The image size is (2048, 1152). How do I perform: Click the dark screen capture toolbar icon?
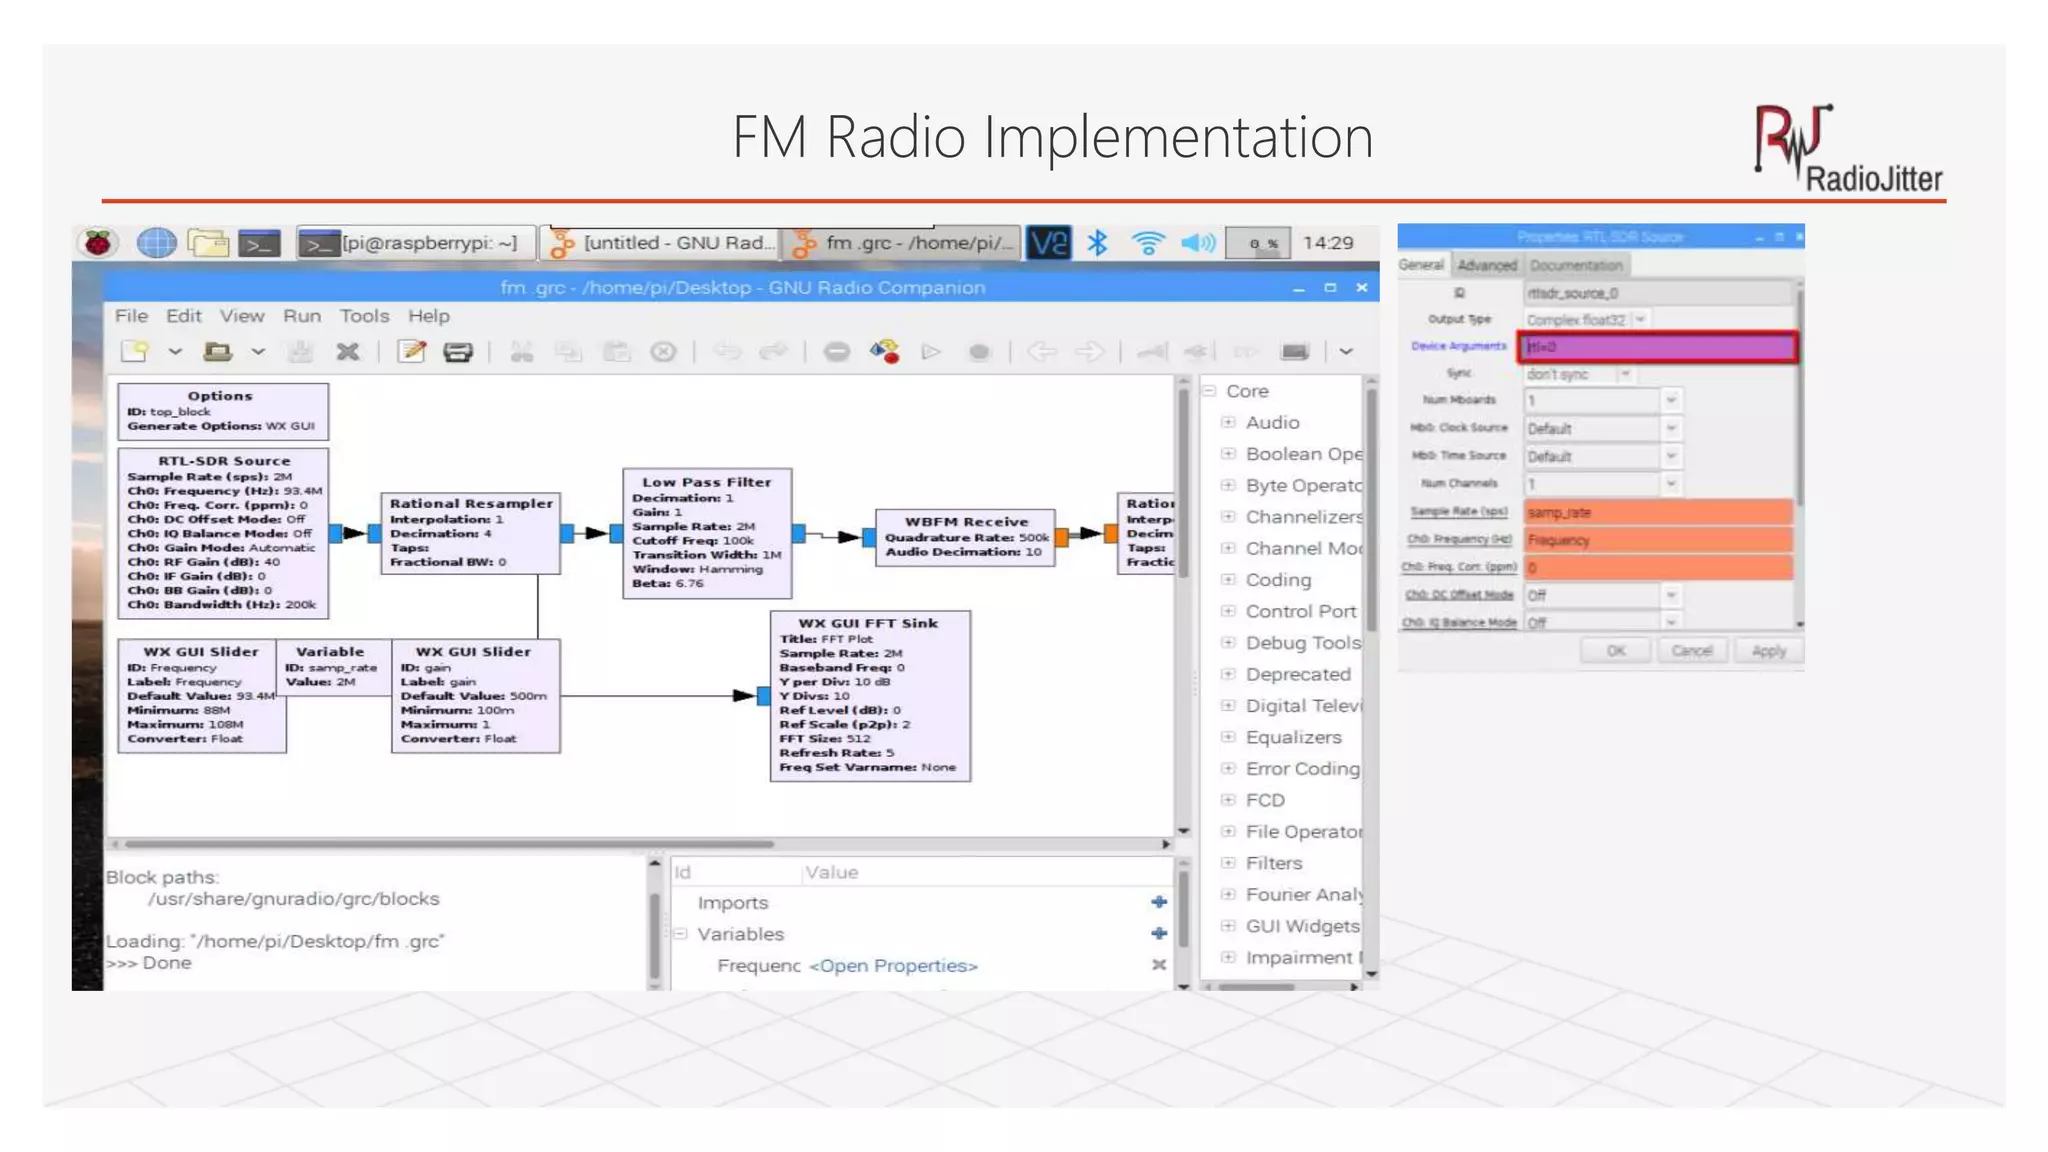coord(1294,351)
